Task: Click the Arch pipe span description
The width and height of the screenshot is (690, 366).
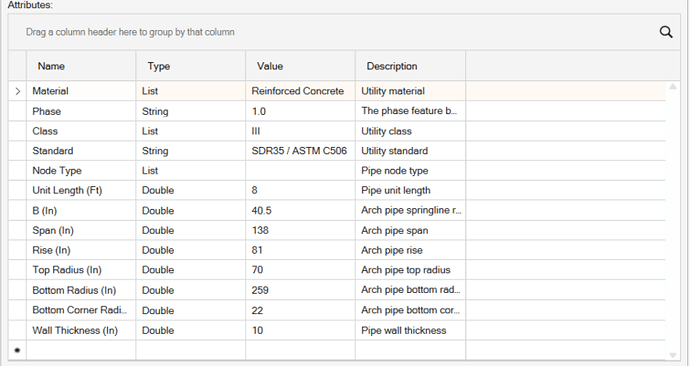Action: (410, 231)
